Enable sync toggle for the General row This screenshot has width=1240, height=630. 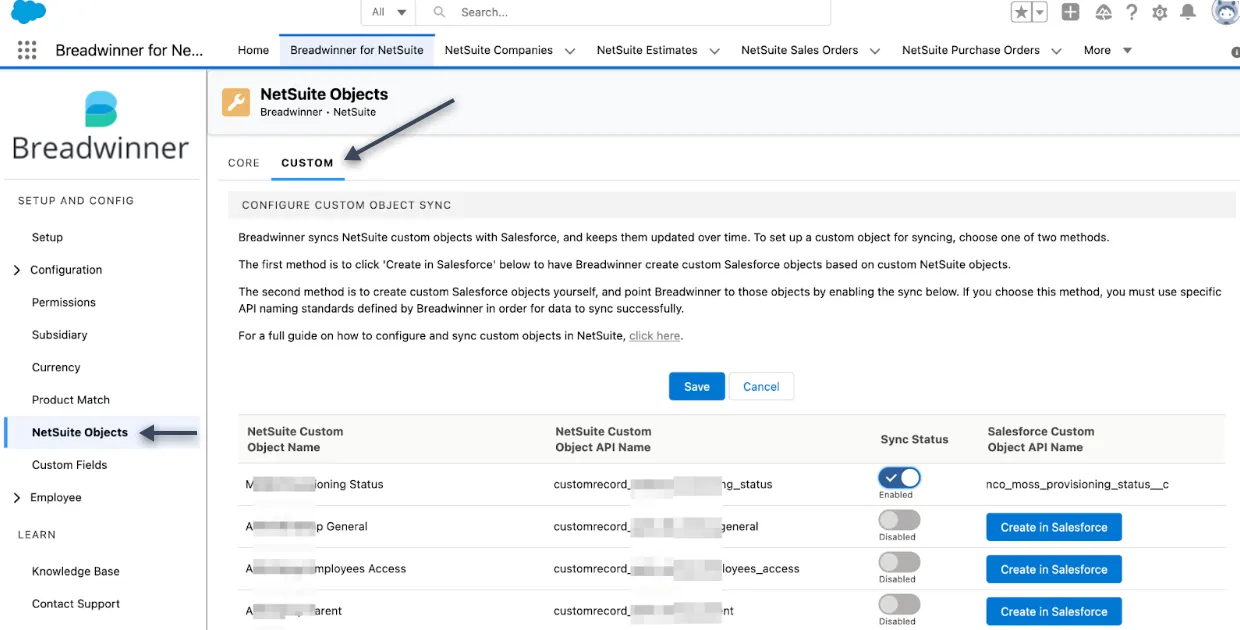coord(899,520)
